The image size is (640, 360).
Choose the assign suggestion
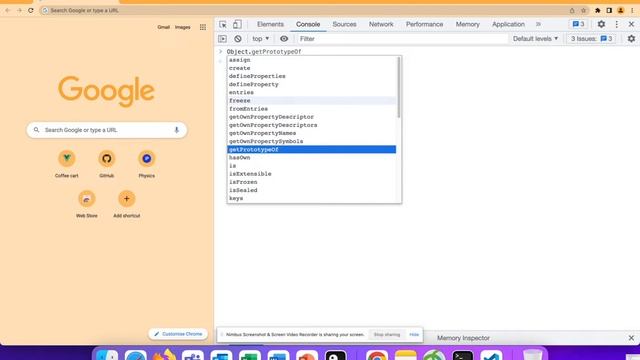tap(311, 60)
